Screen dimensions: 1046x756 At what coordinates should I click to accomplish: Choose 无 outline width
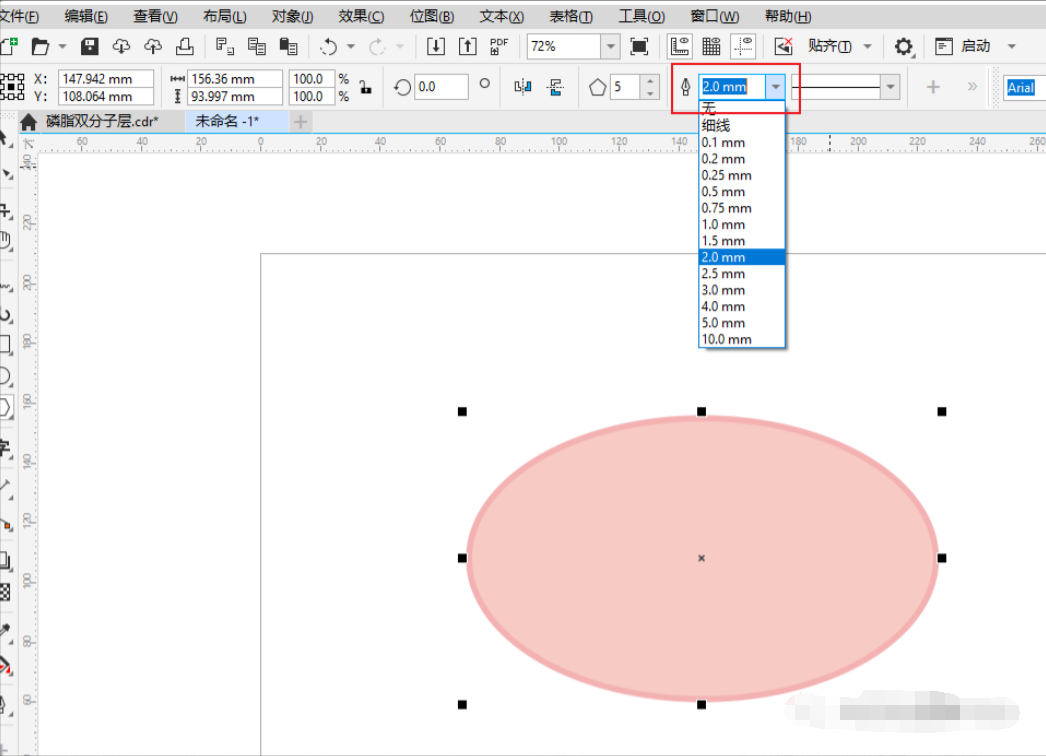pyautogui.click(x=742, y=108)
